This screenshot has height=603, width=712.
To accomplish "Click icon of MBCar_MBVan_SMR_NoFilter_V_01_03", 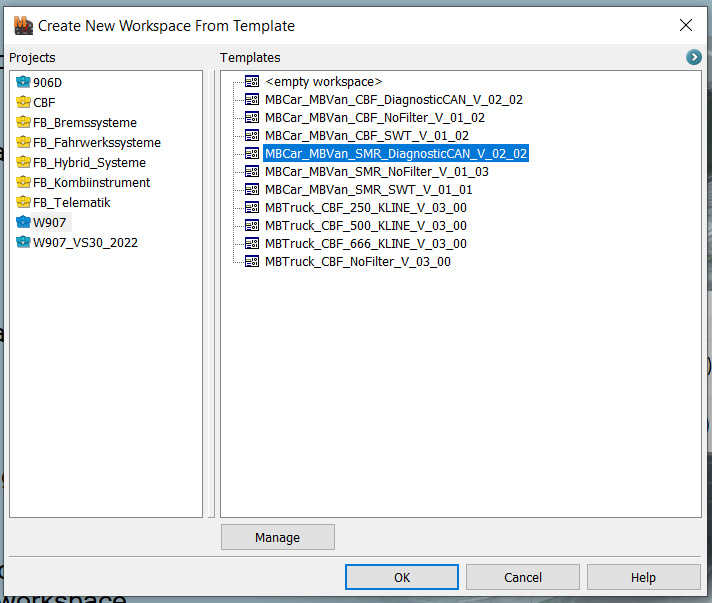I will click(252, 171).
